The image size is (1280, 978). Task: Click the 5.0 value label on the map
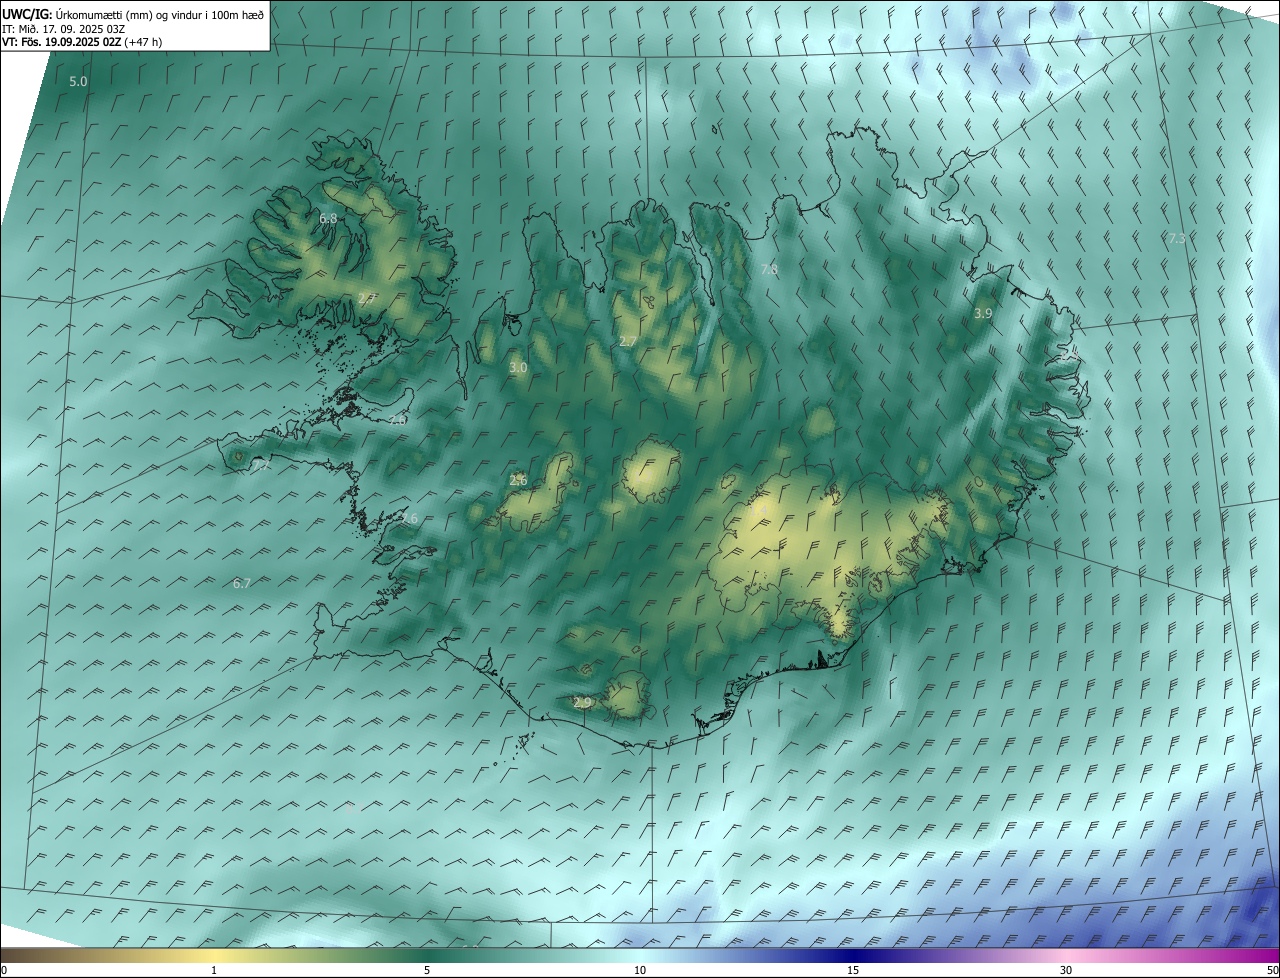[78, 81]
